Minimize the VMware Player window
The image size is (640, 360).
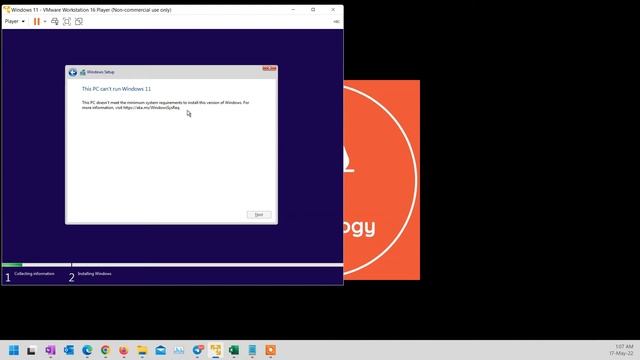pyautogui.click(x=293, y=9)
